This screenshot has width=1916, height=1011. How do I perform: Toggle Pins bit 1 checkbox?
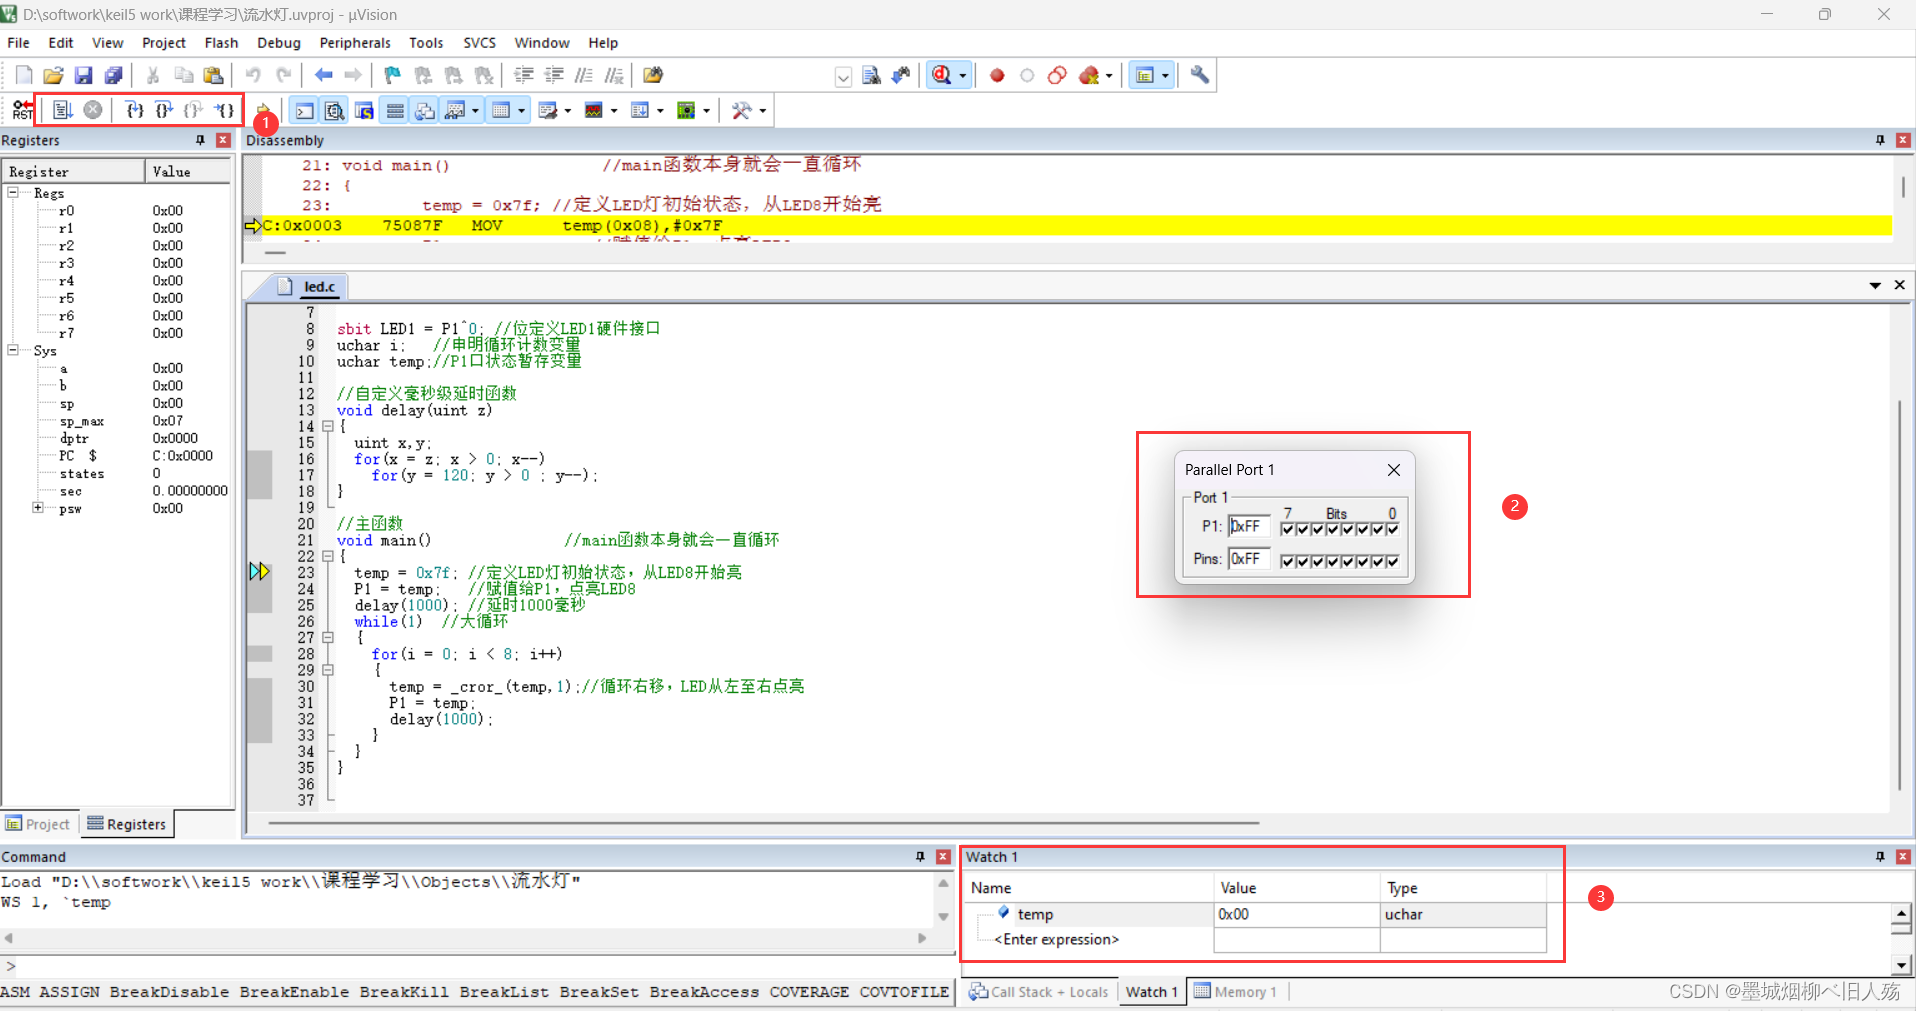pyautogui.click(x=1377, y=561)
